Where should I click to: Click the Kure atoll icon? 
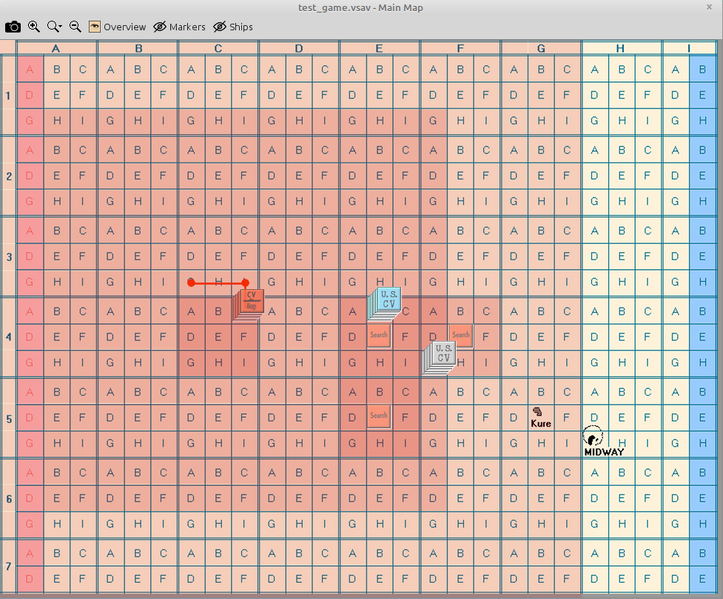(x=537, y=411)
